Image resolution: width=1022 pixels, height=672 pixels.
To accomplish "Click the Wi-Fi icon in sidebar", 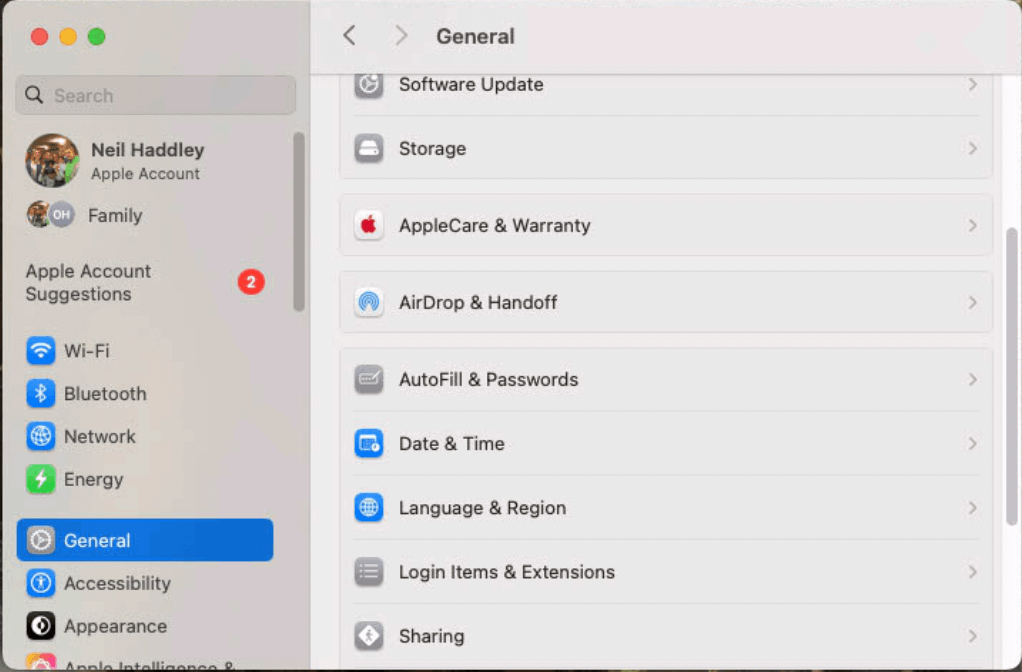I will click(40, 351).
